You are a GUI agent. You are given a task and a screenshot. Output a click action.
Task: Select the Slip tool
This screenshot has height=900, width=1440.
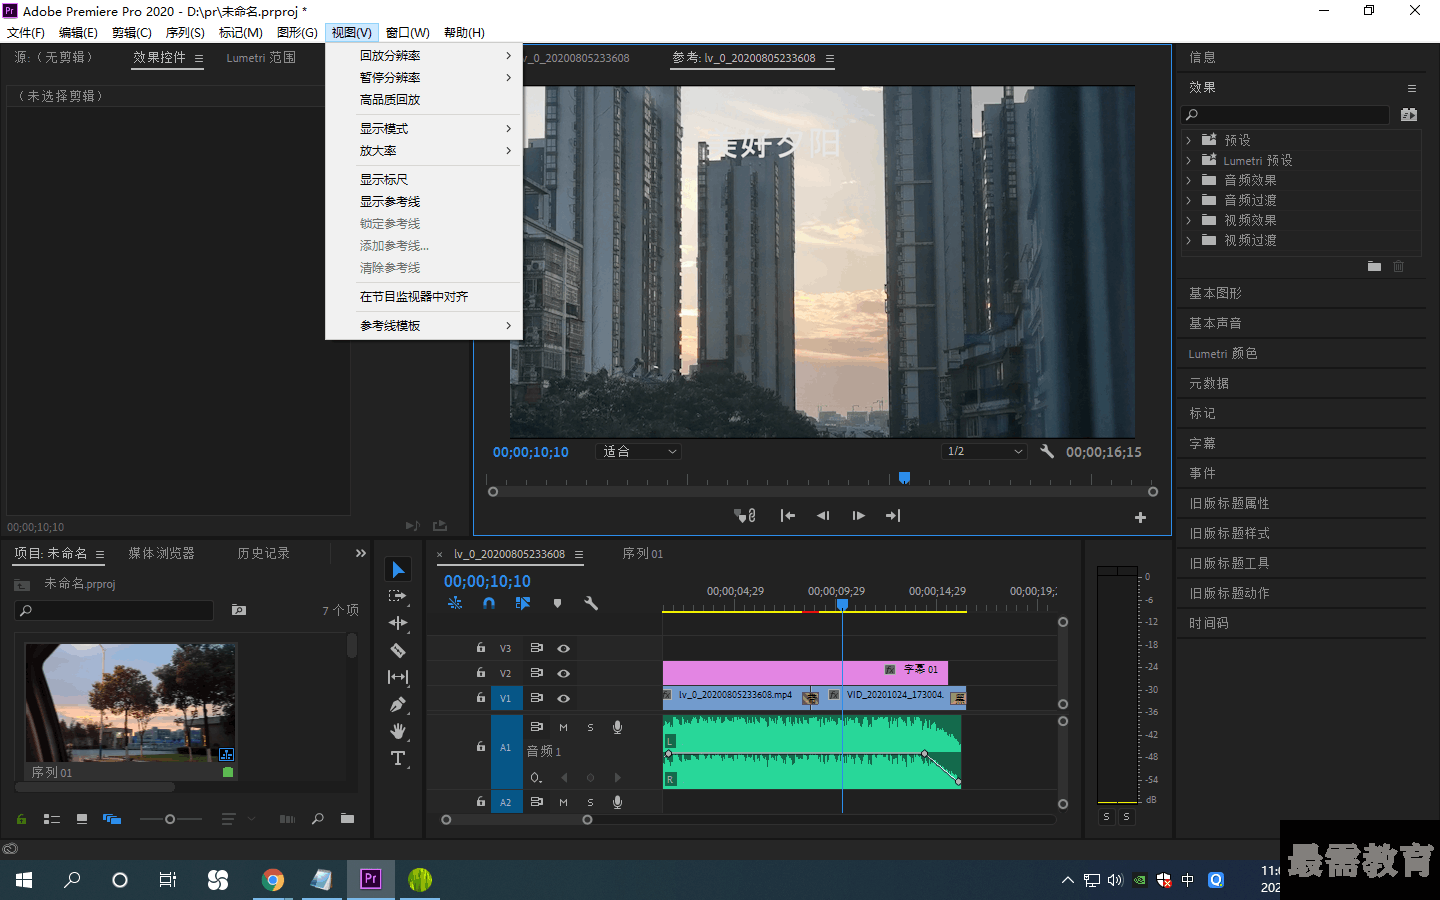click(398, 677)
